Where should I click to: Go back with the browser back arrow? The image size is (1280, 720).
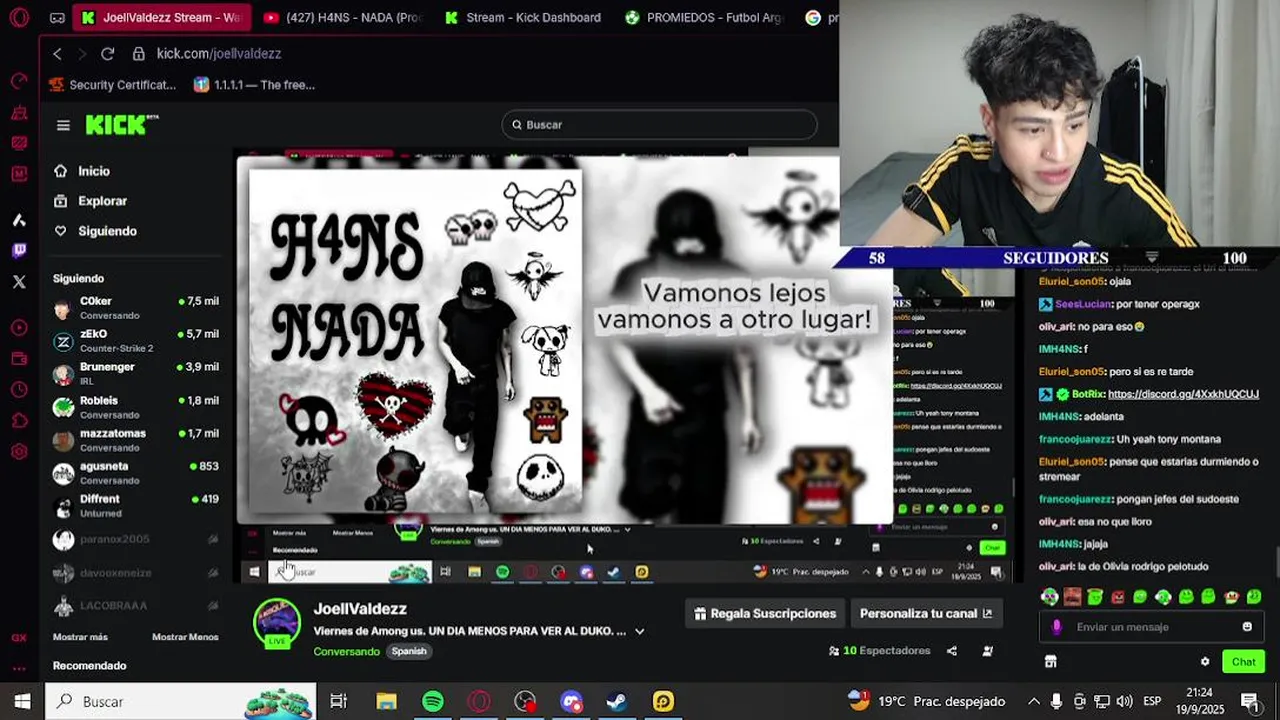(x=57, y=54)
